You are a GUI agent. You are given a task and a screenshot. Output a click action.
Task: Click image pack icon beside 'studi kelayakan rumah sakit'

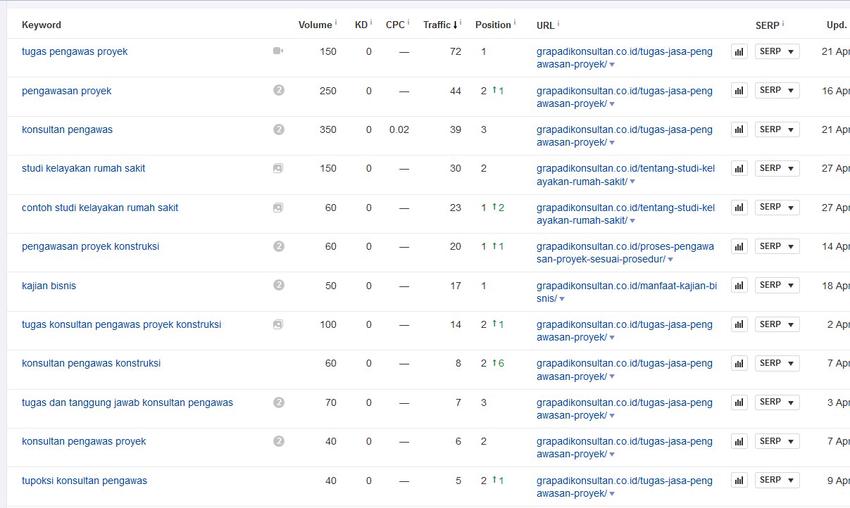(x=278, y=169)
